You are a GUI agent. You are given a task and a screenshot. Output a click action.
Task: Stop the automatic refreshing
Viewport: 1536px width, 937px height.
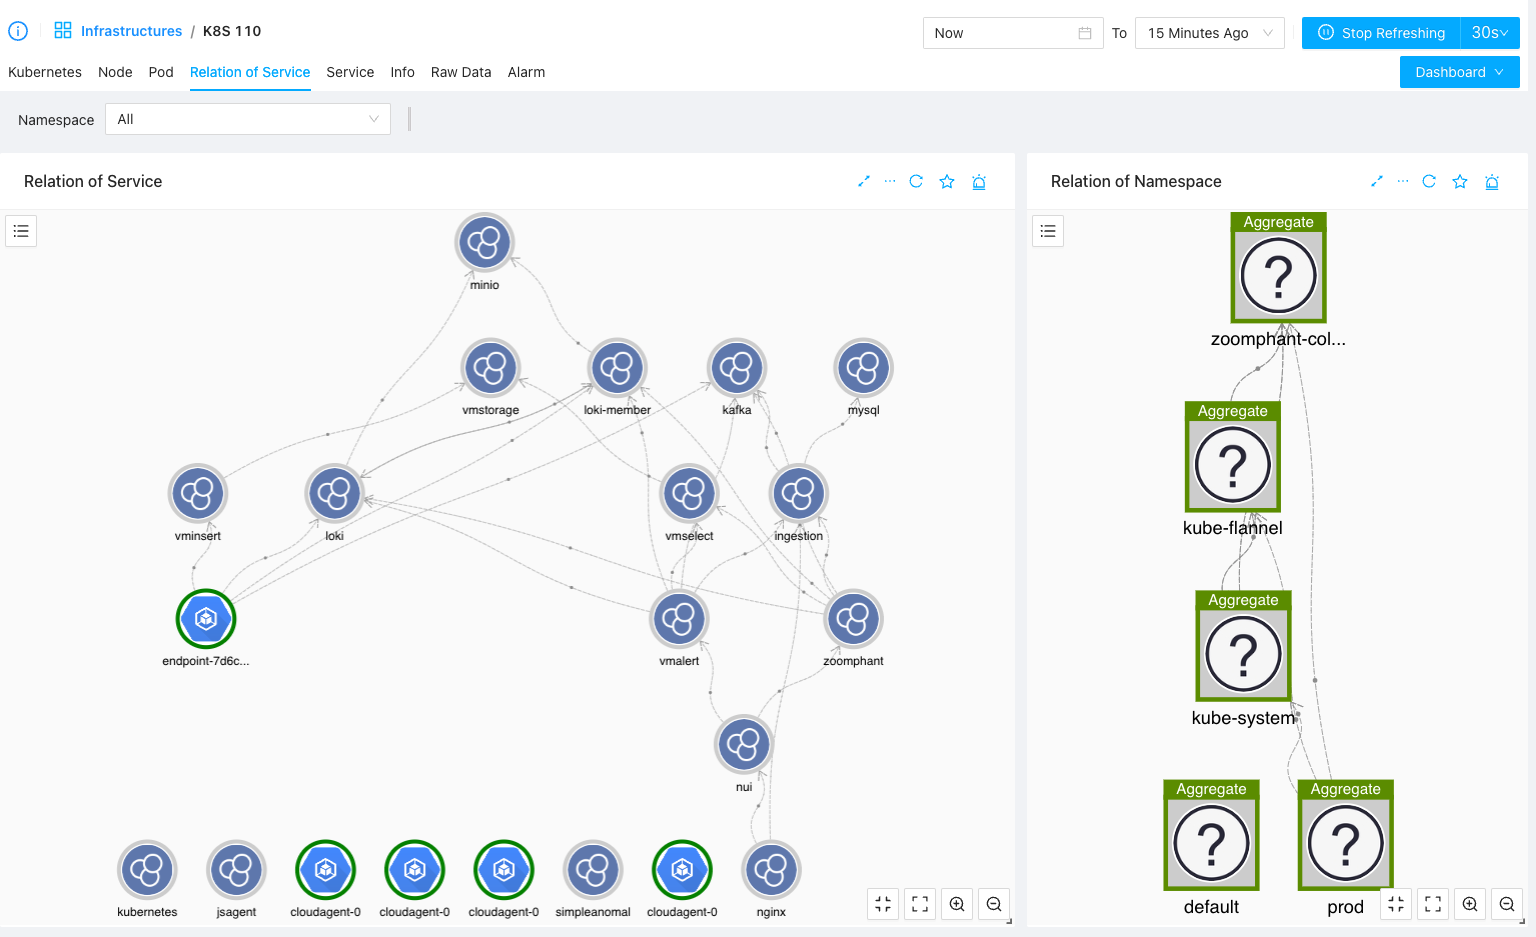click(1381, 33)
